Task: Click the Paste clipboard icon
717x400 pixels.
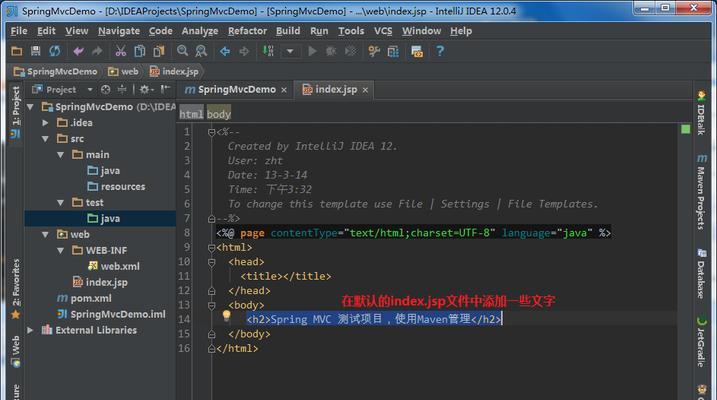Action: (159, 51)
